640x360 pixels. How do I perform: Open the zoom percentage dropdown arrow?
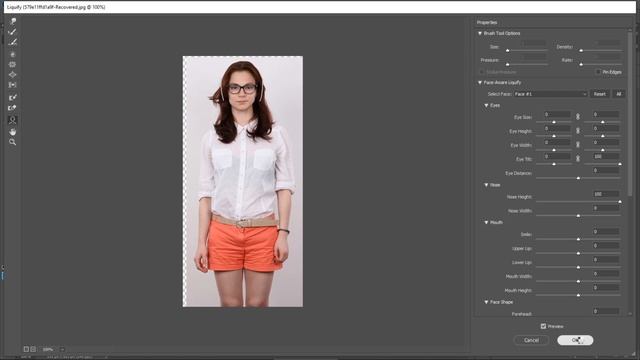pos(62,349)
